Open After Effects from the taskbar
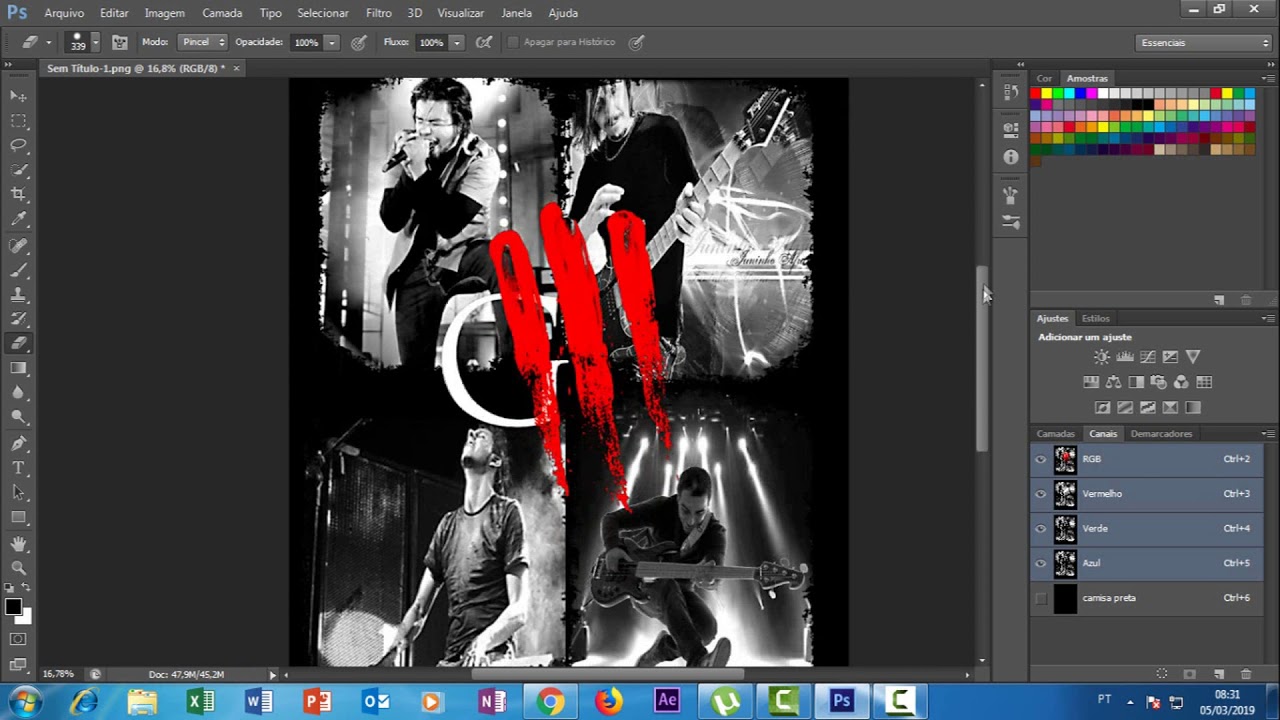Image resolution: width=1280 pixels, height=720 pixels. 667,702
